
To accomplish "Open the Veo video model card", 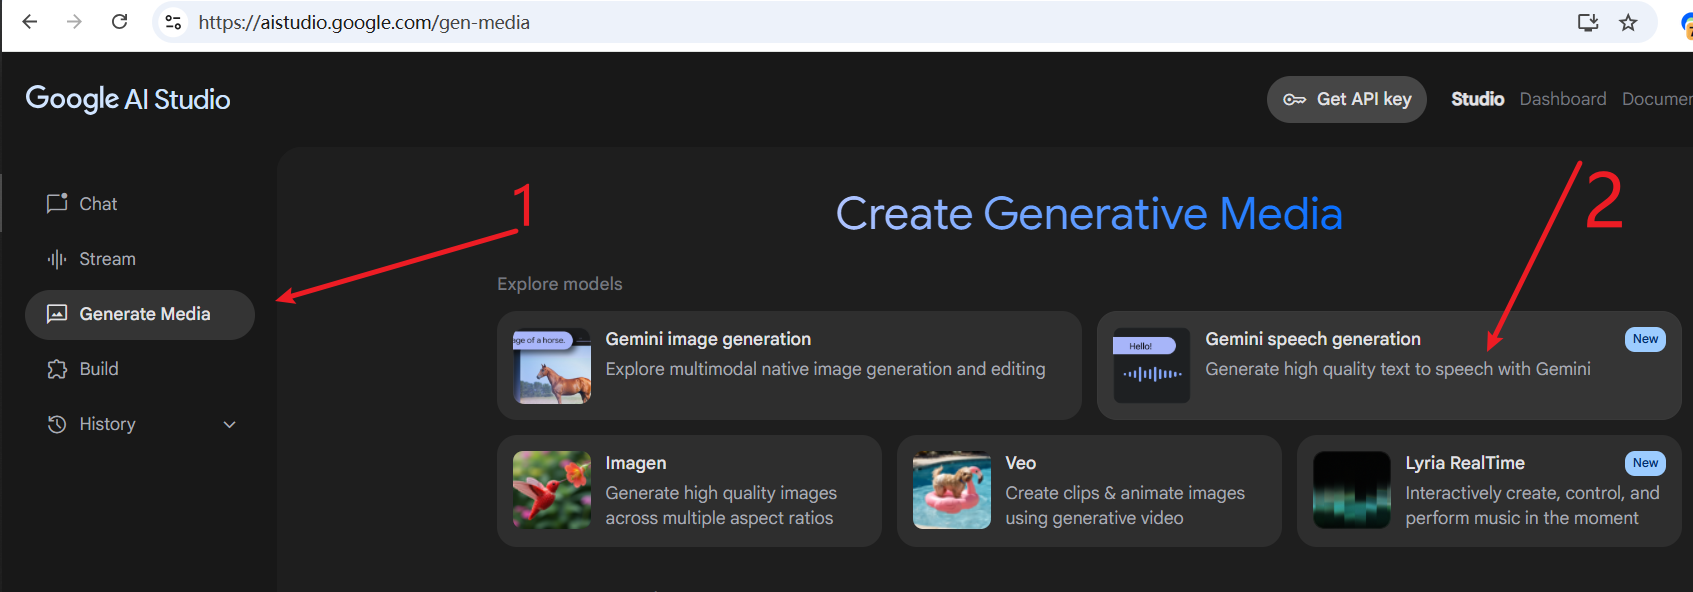I will tap(1089, 491).
